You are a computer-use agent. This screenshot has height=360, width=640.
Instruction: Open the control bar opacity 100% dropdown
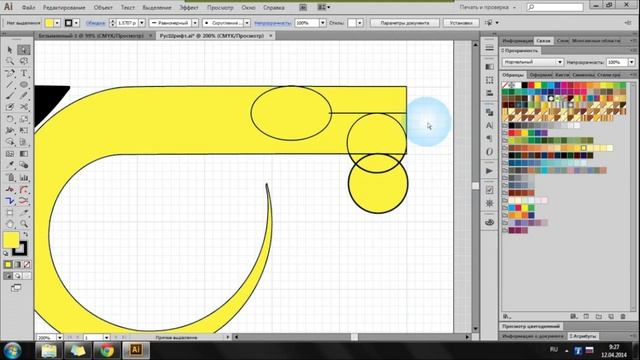322,23
